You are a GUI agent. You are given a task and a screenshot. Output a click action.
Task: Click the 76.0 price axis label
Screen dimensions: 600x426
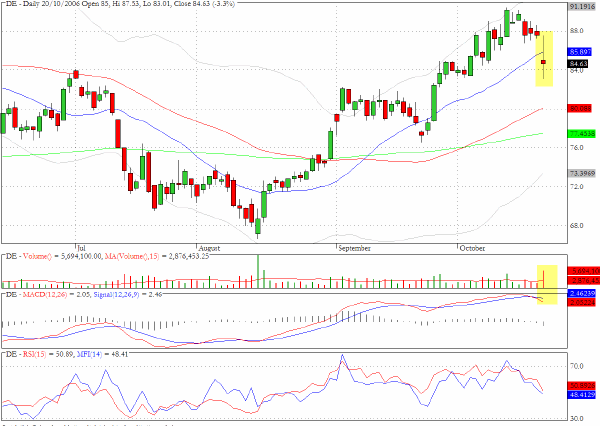click(577, 147)
